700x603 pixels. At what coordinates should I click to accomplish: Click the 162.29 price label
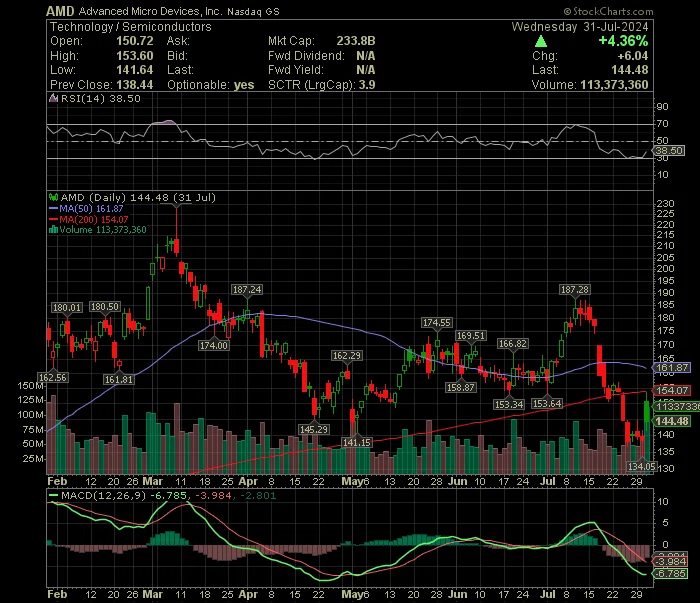pos(347,356)
